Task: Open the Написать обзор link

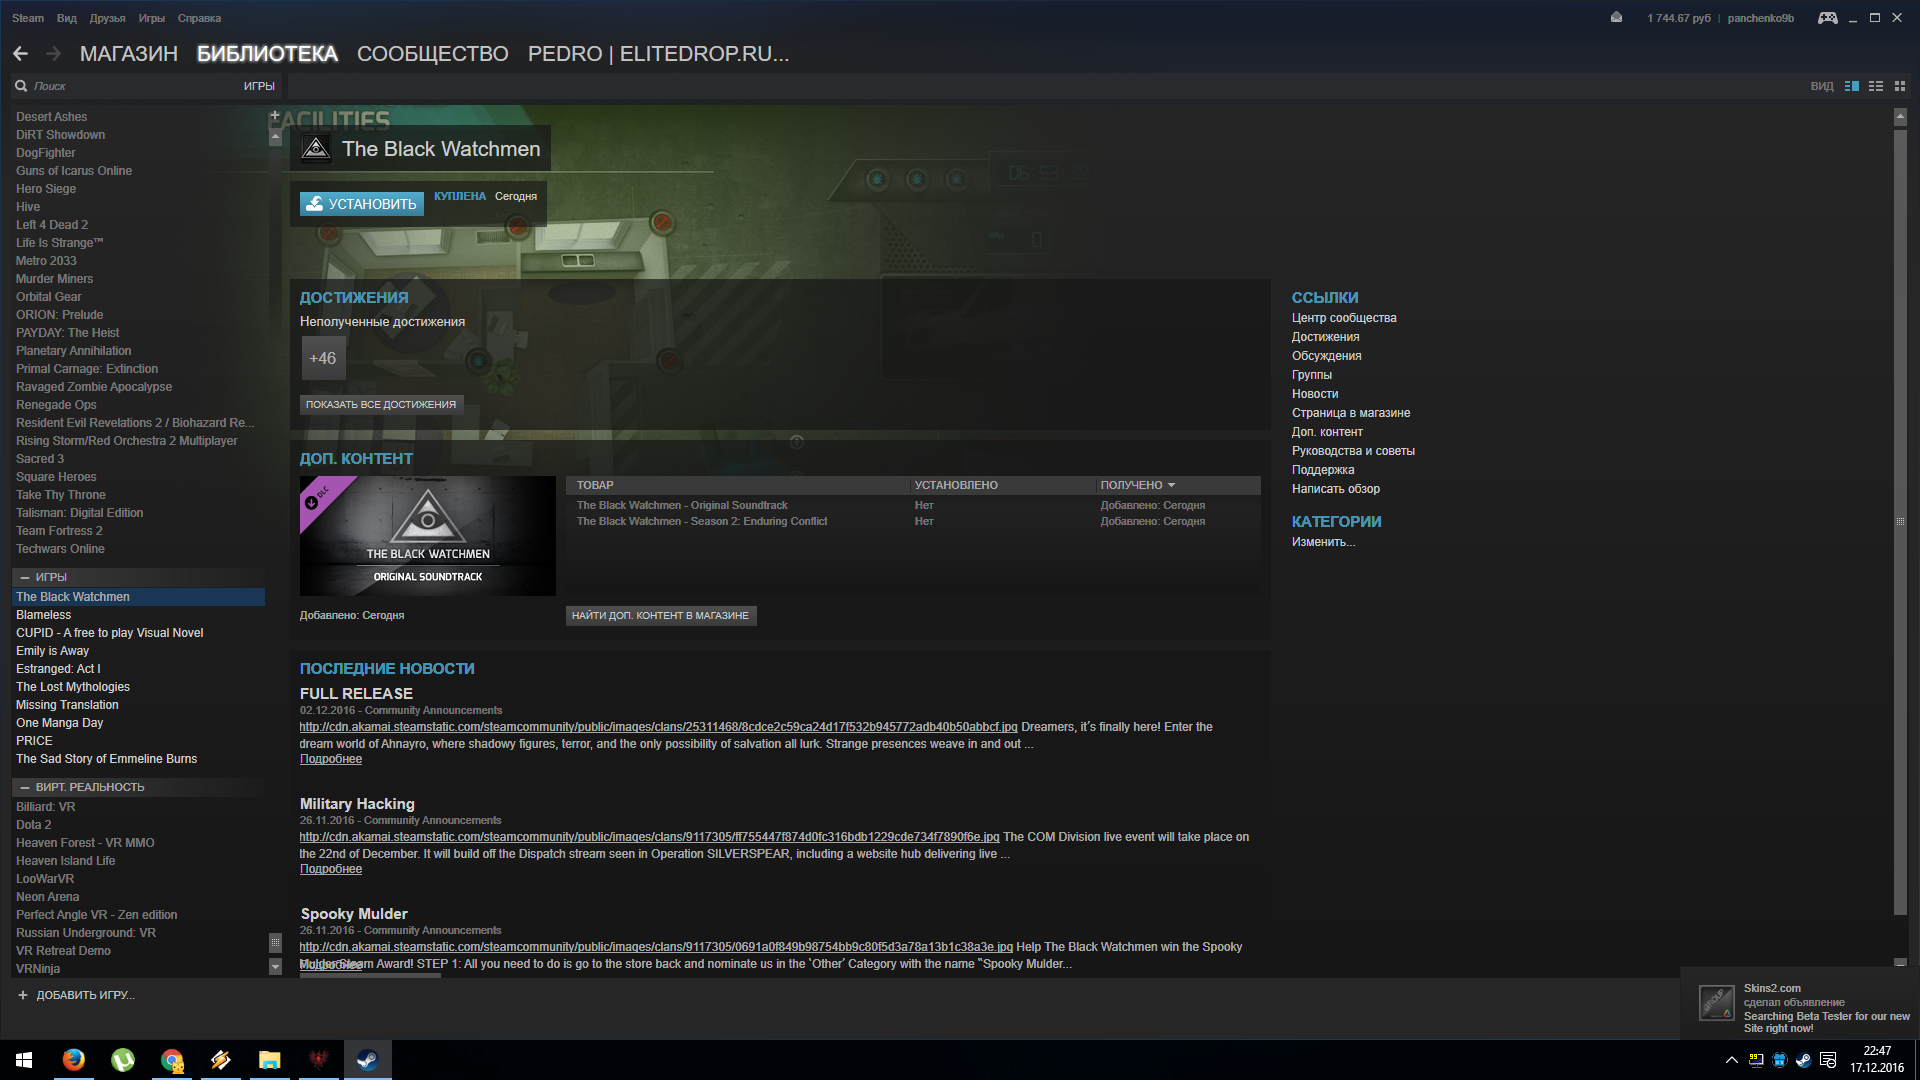Action: tap(1336, 489)
